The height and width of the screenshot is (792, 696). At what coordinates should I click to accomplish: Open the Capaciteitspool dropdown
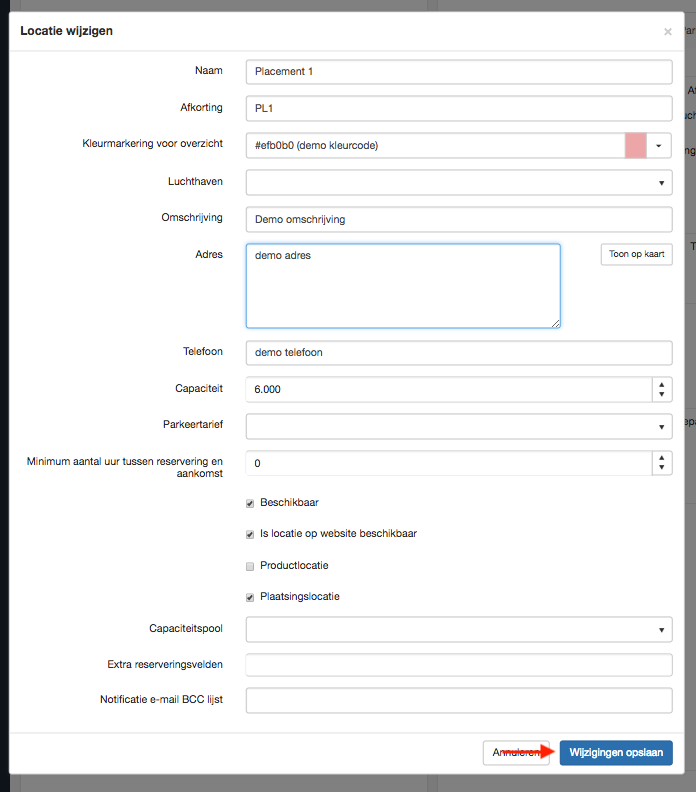click(x=459, y=629)
